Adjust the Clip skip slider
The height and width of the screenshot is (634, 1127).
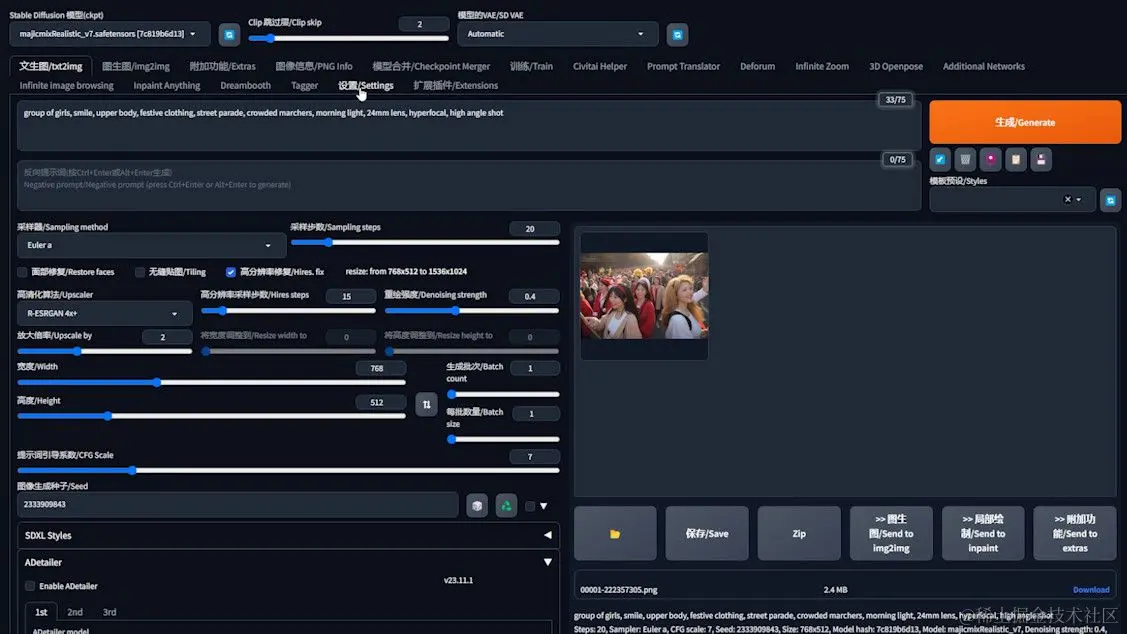click(x=349, y=38)
